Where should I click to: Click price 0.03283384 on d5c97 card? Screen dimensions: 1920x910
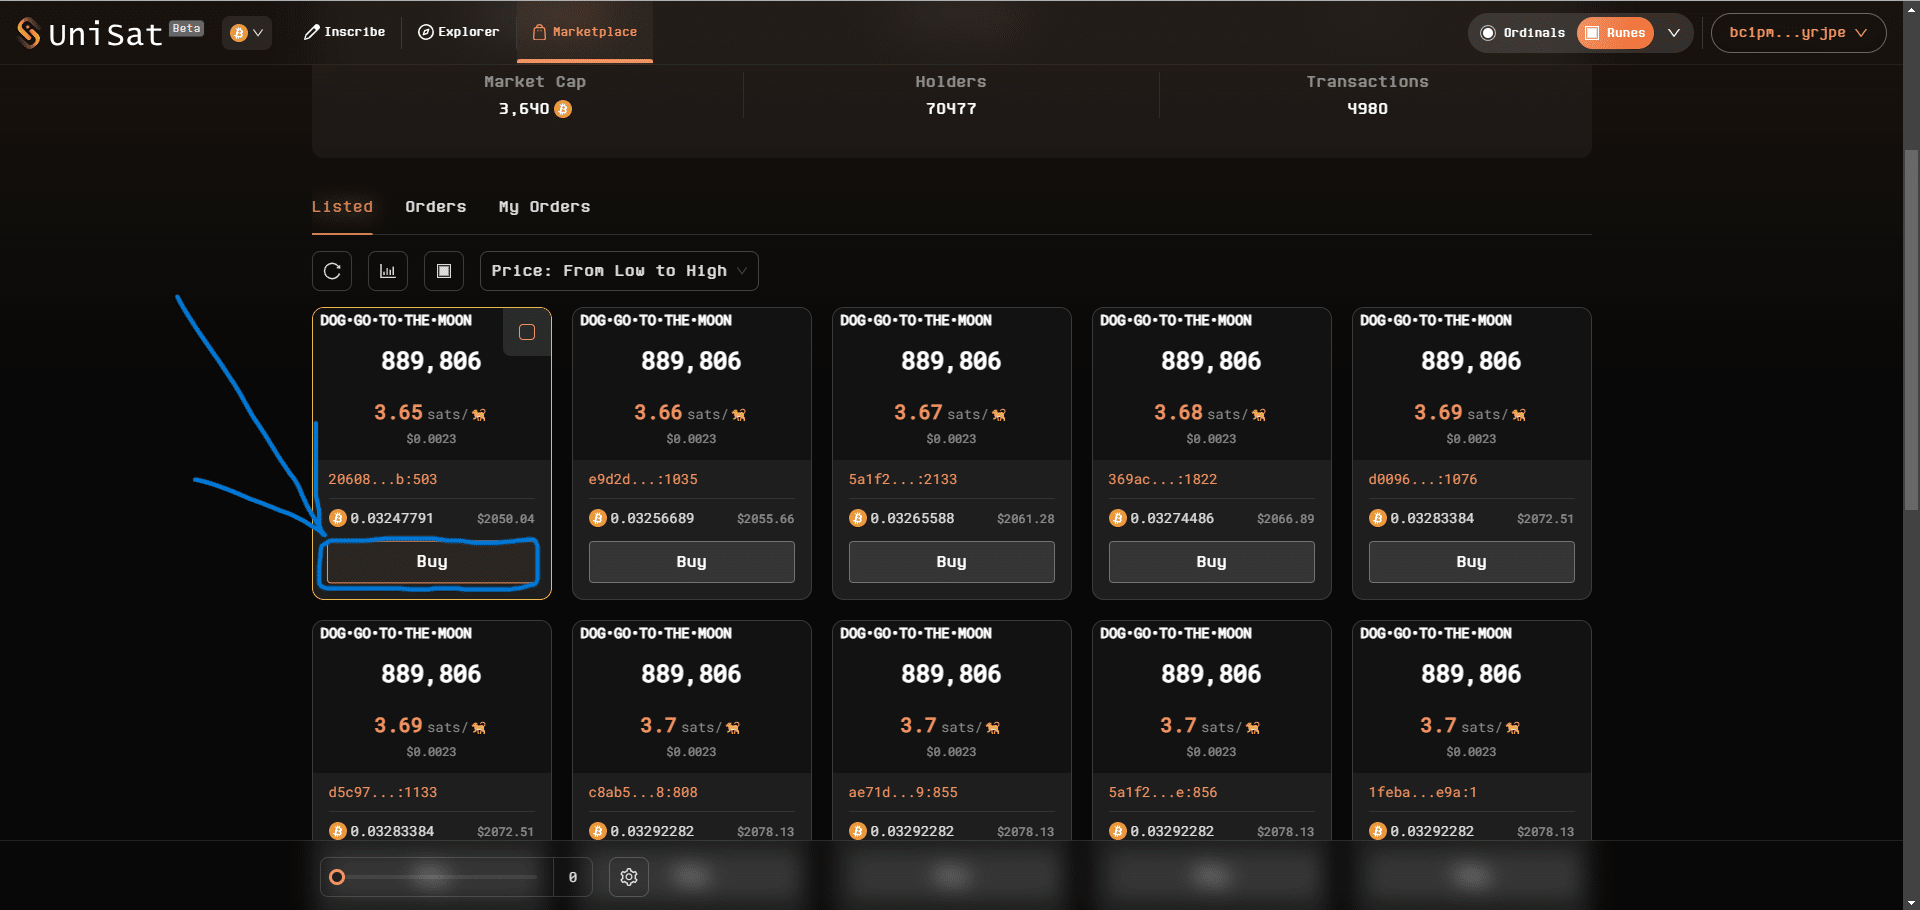(392, 831)
